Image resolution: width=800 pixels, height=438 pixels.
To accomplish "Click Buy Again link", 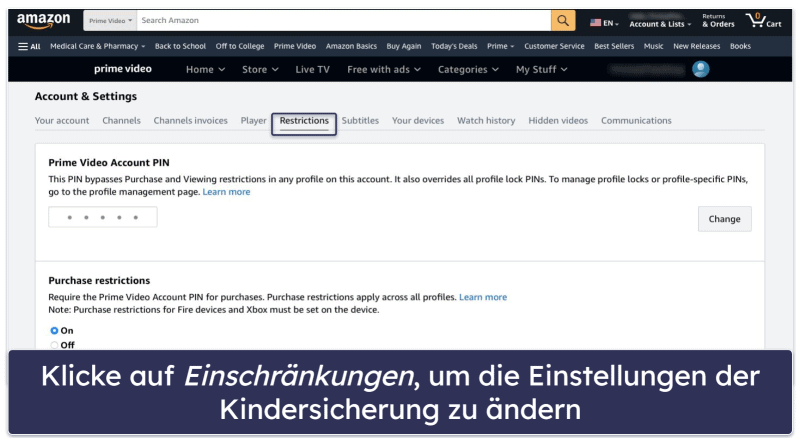I will [404, 46].
